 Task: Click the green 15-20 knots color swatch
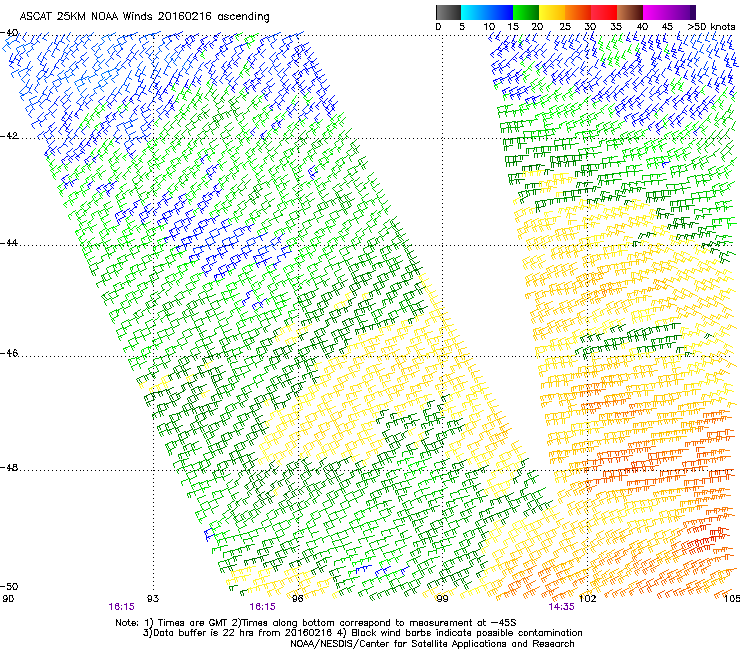526,12
